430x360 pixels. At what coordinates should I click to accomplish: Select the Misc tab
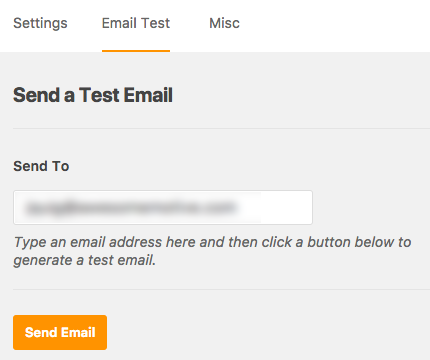pos(224,23)
